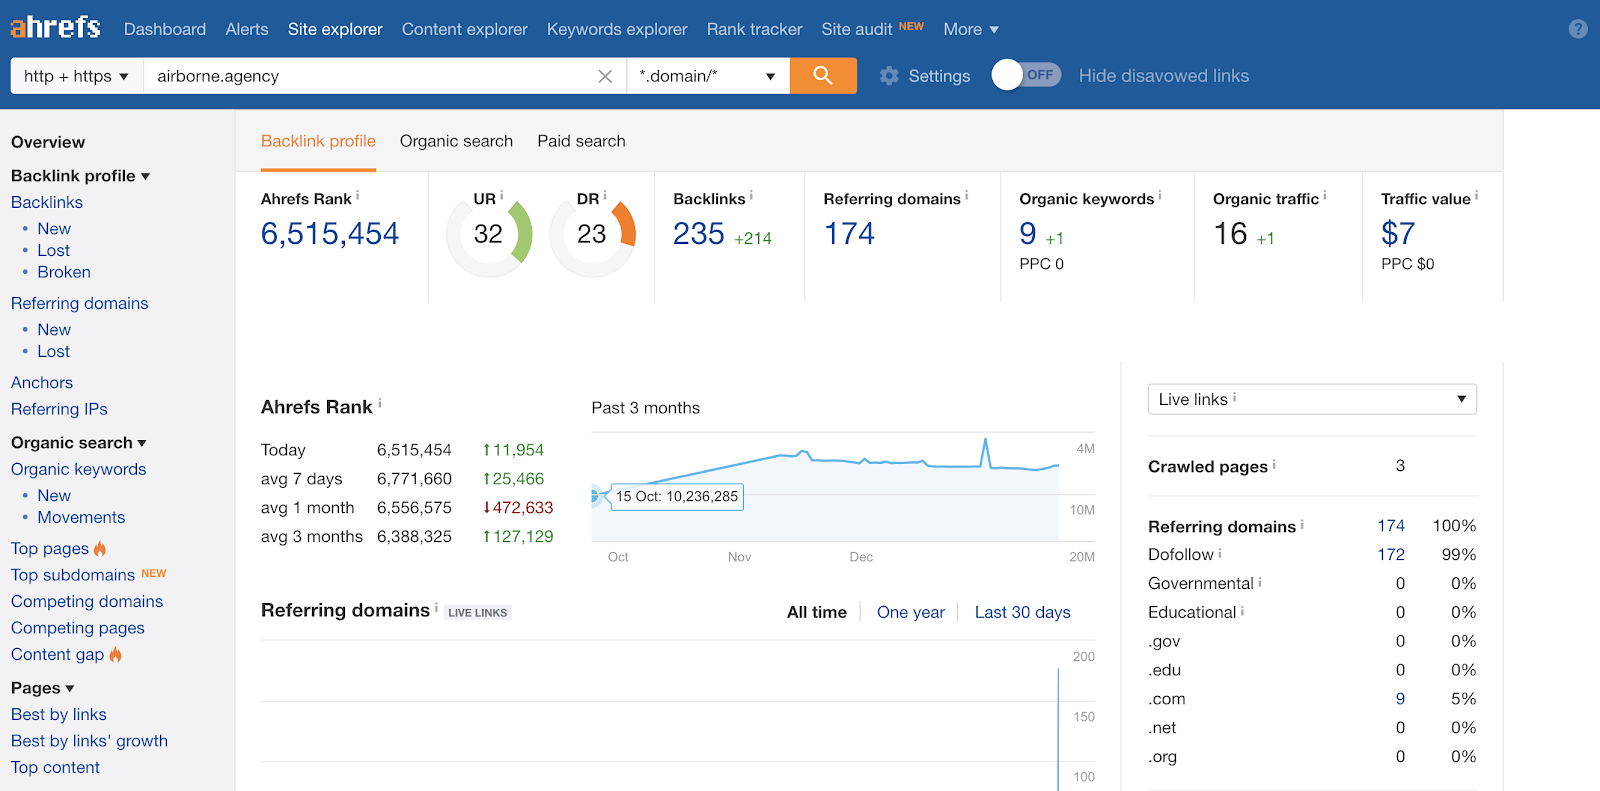Open Top subdomains in sidebar
The height and width of the screenshot is (791, 1600).
pyautogui.click(x=73, y=575)
